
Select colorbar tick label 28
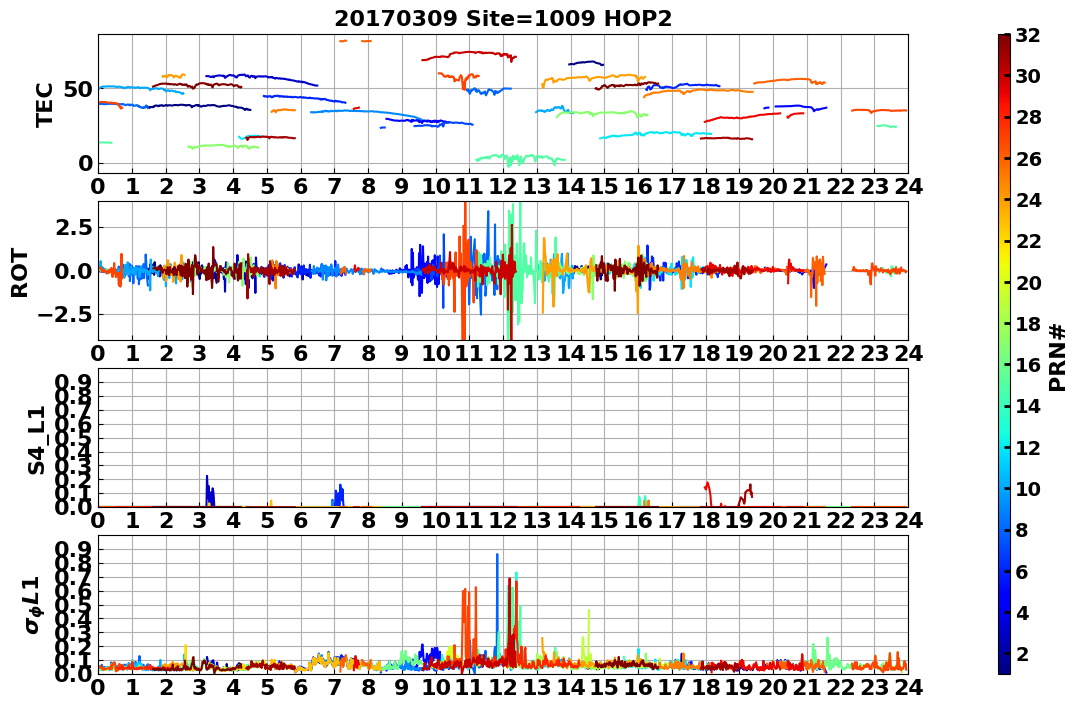1028,117
